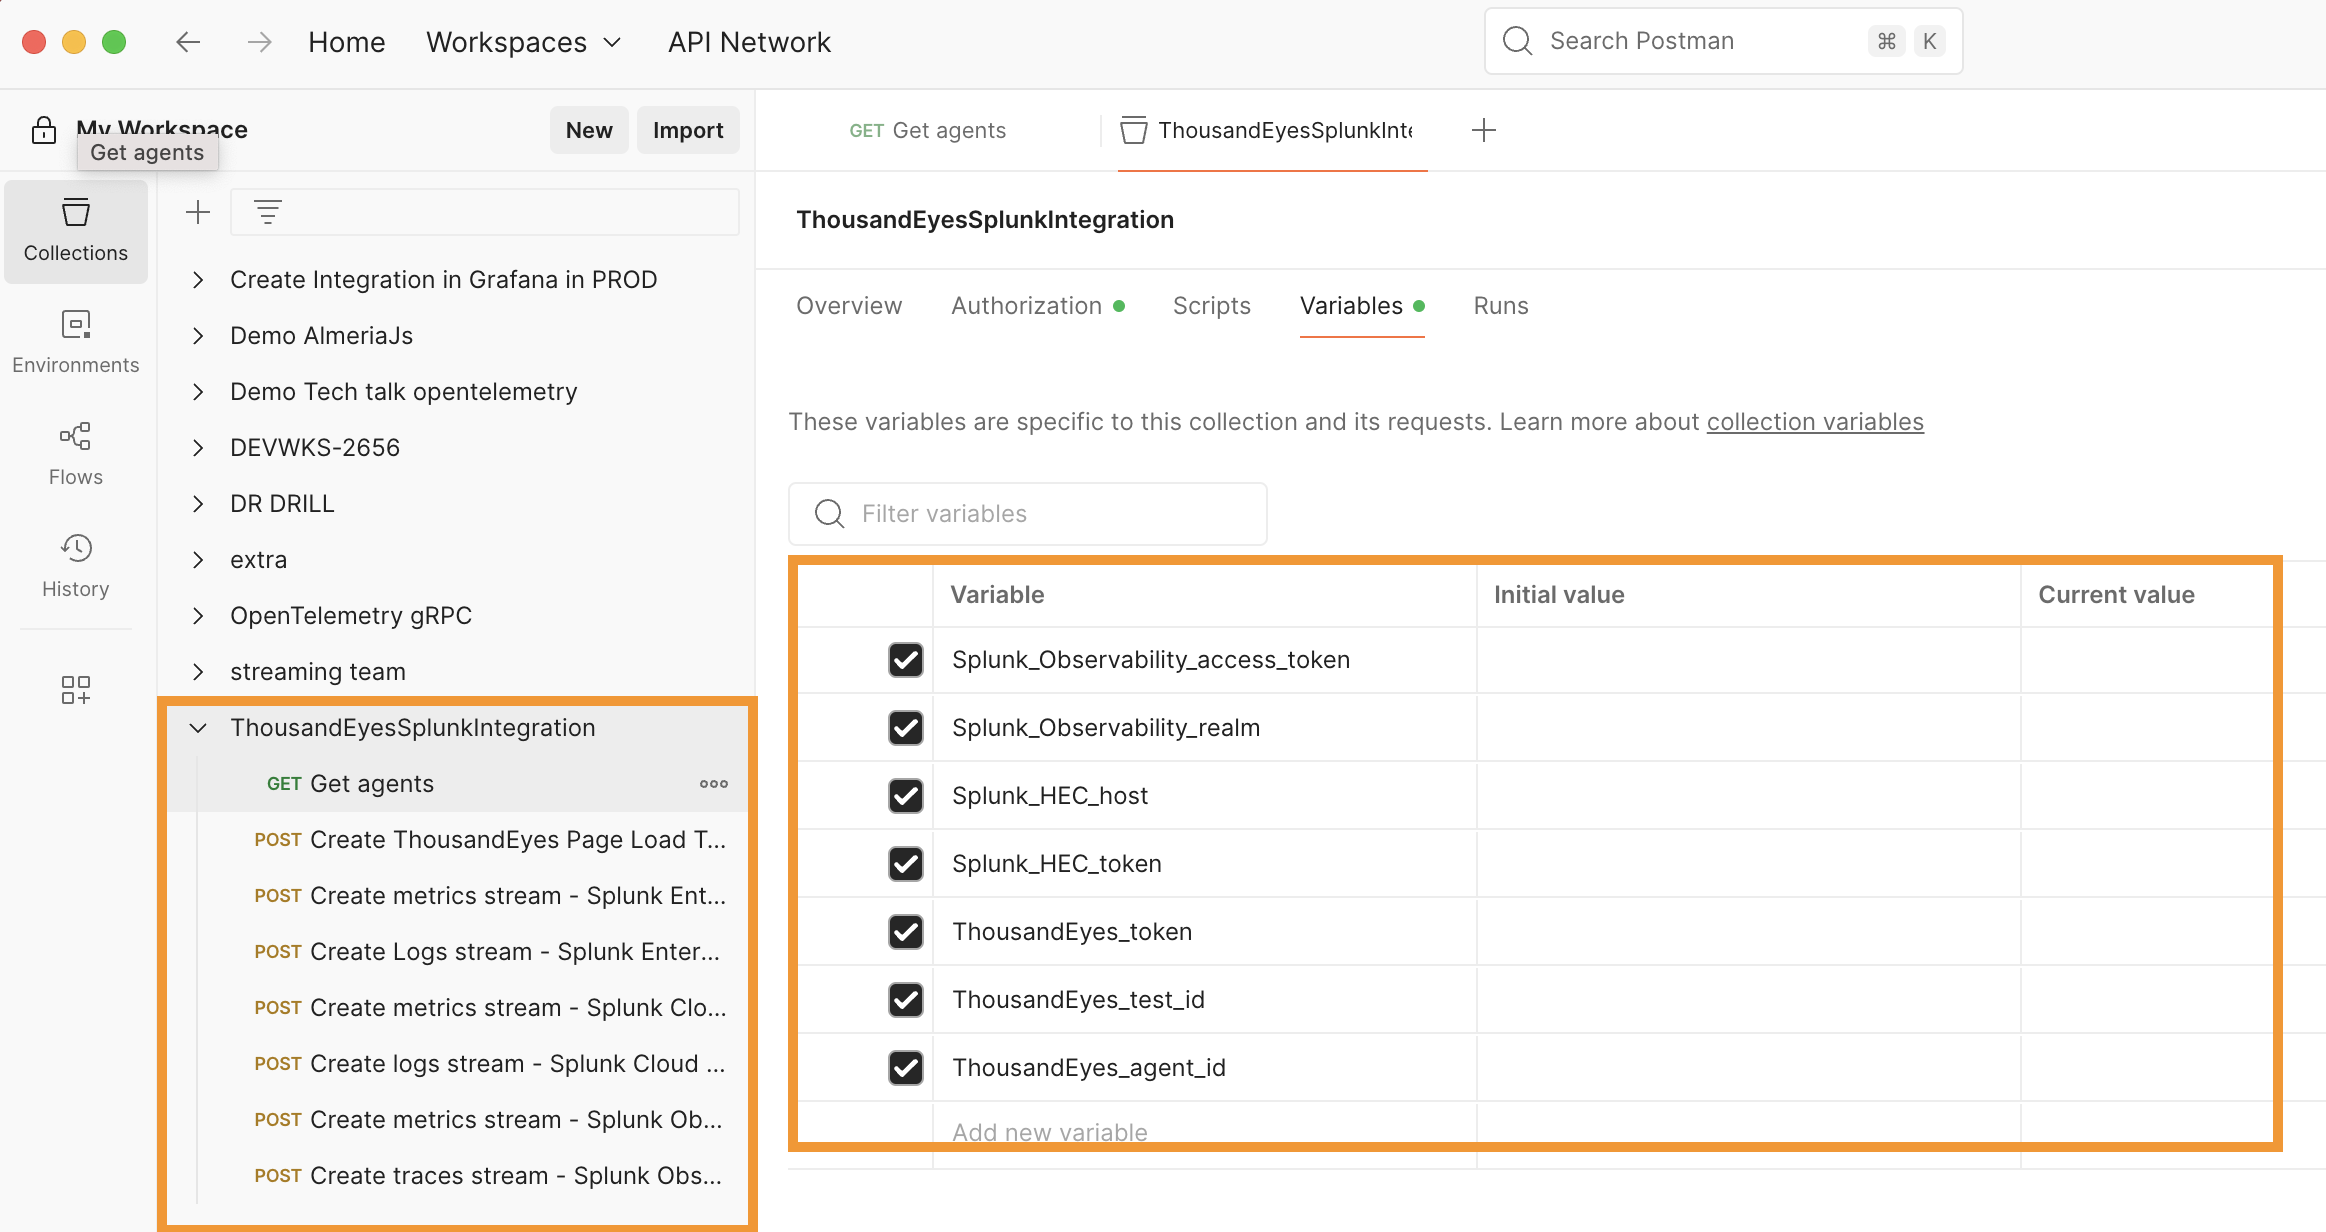Expand the DR DRILL collection

[x=198, y=504]
